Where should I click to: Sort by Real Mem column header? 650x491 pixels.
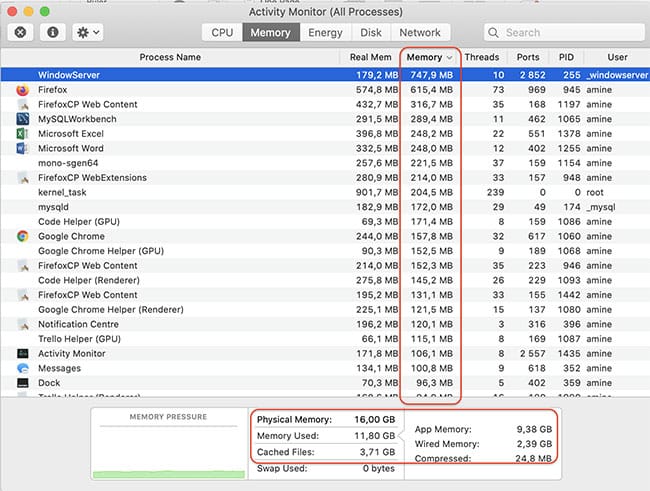pyautogui.click(x=370, y=57)
